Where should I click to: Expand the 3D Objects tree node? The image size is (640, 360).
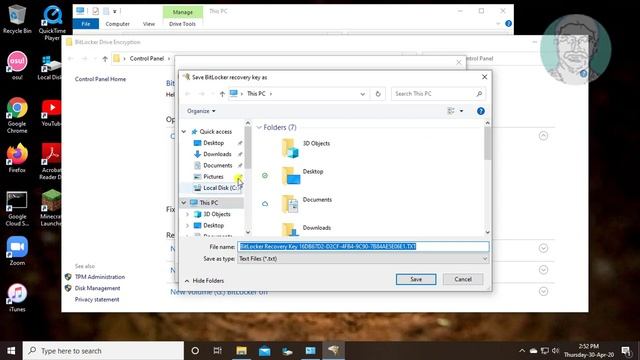[x=187, y=214]
